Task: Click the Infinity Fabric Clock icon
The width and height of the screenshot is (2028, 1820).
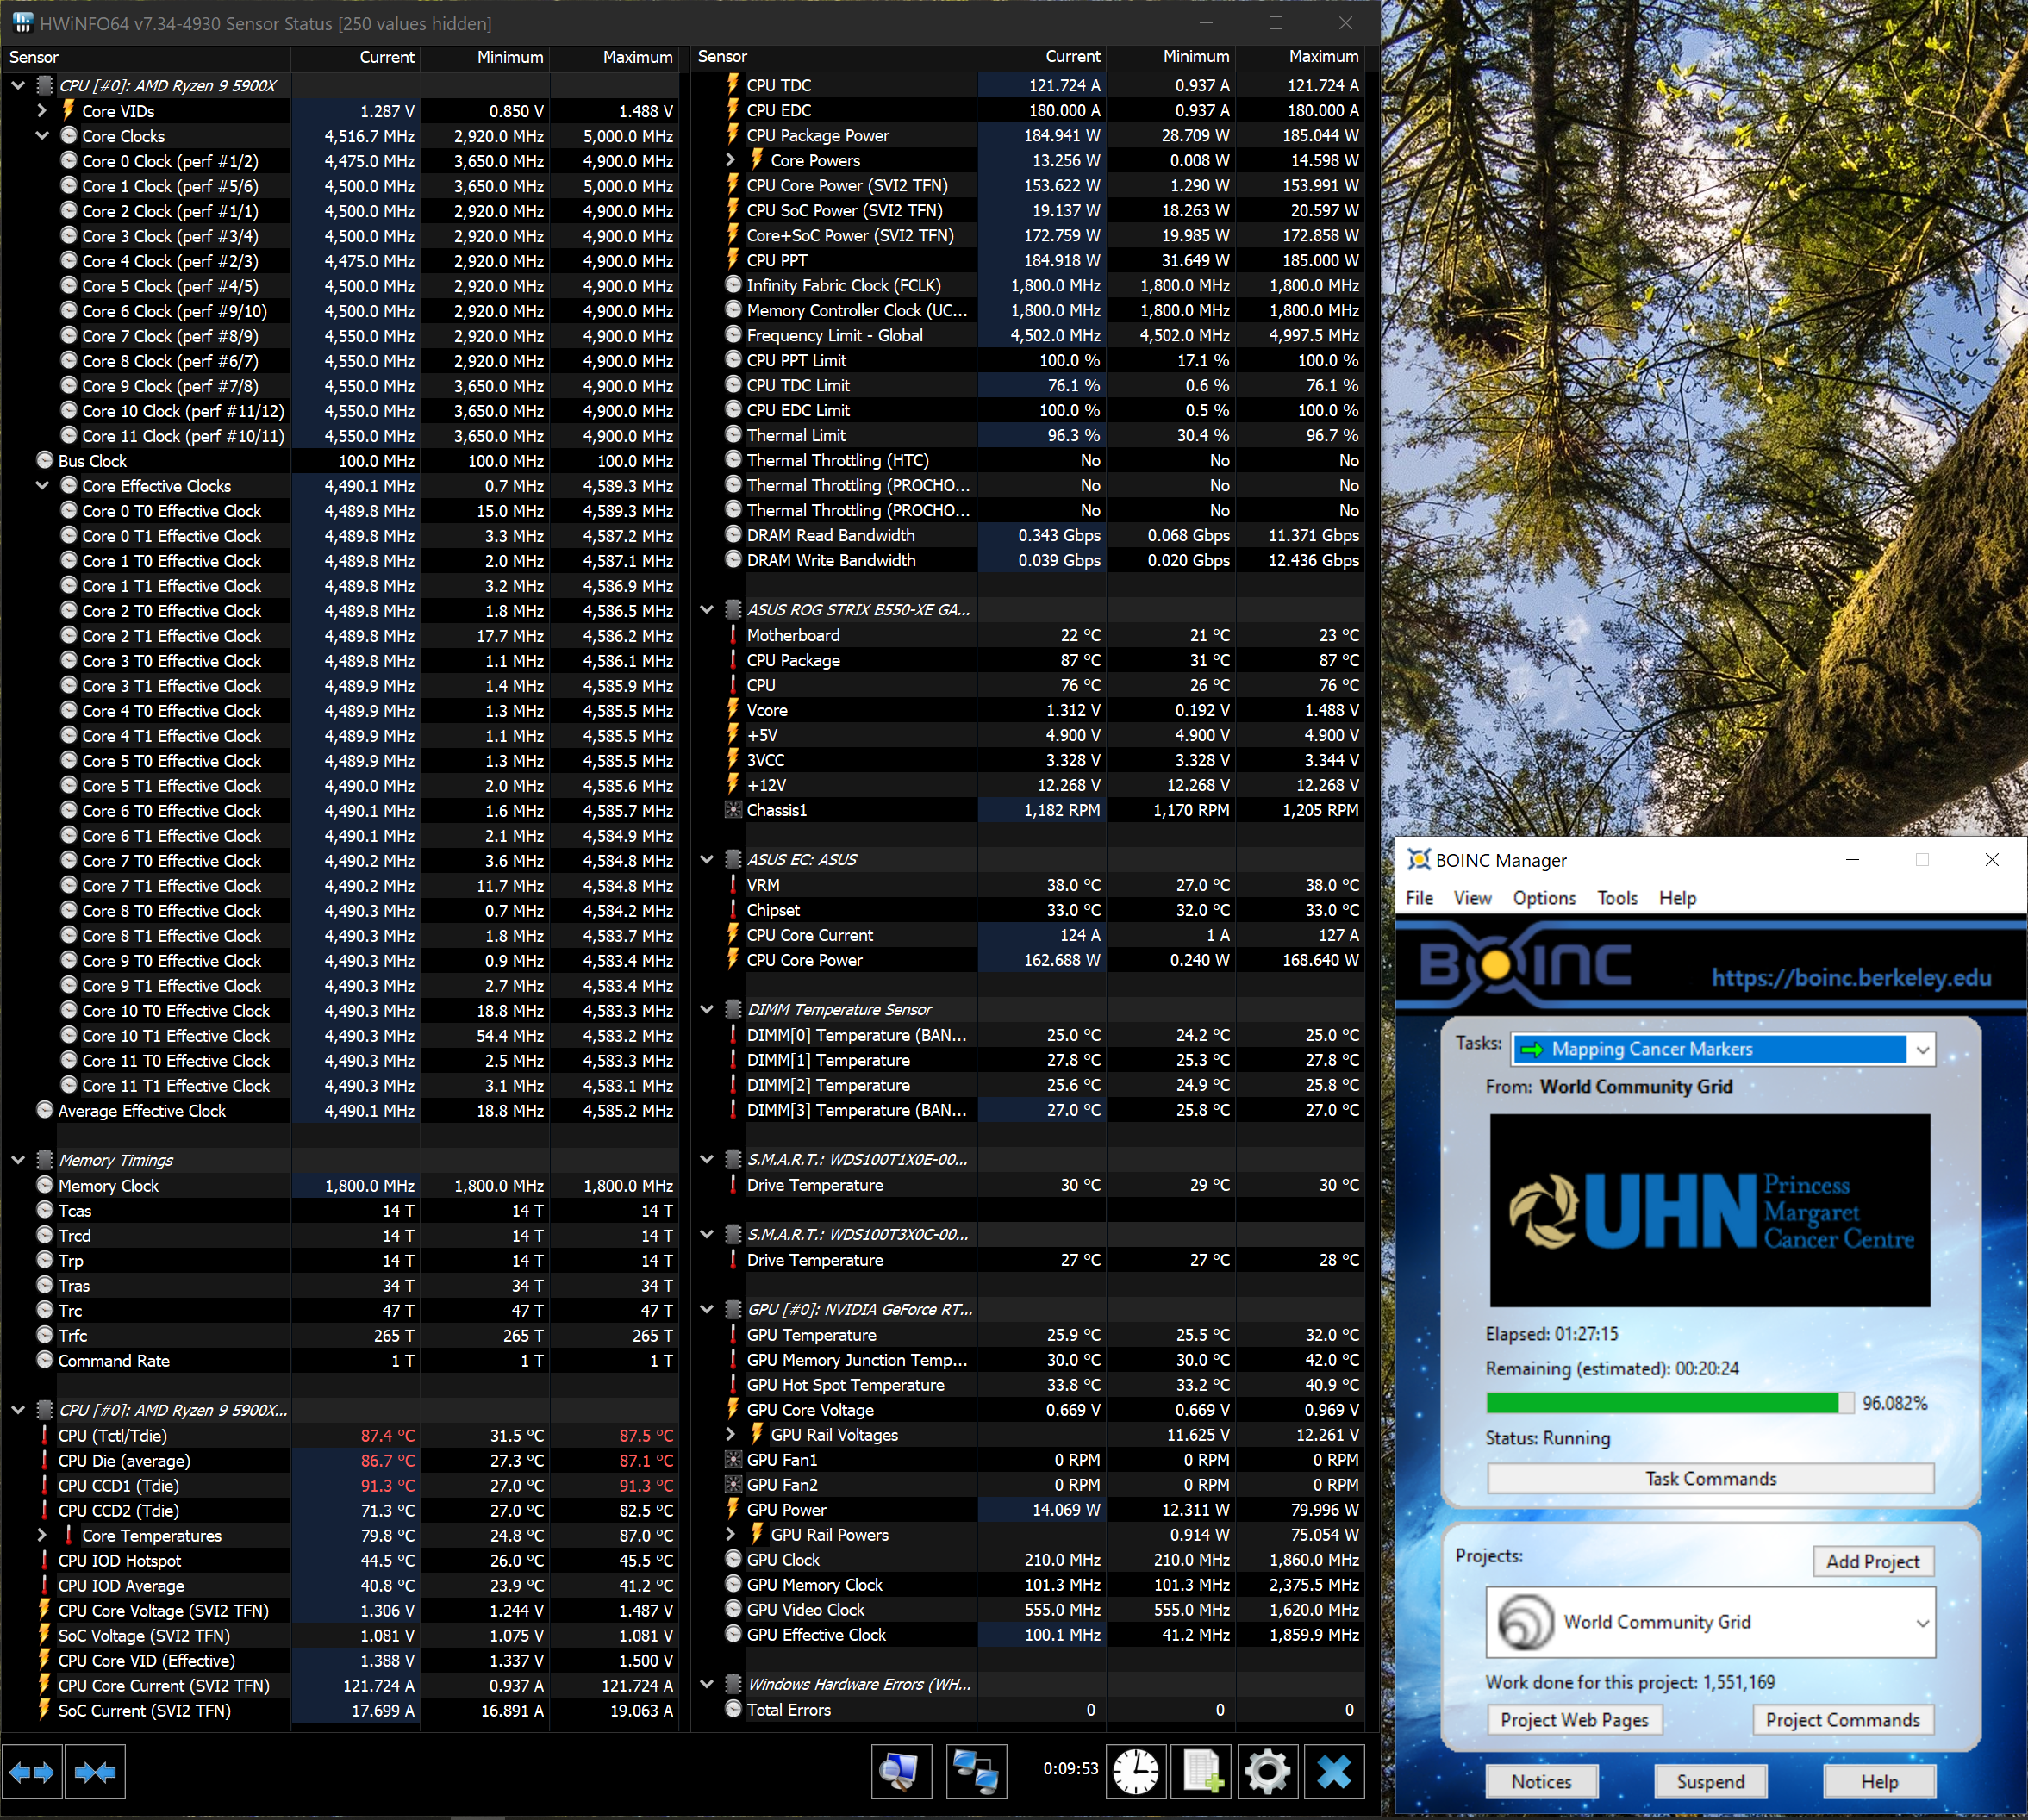Action: coord(733,285)
